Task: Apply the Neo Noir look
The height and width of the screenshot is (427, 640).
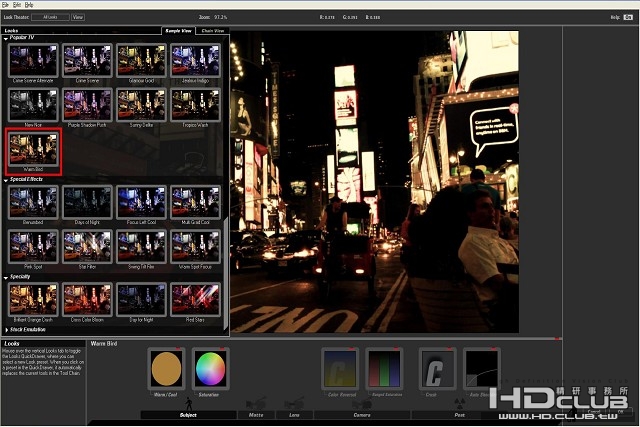Action: point(33,105)
